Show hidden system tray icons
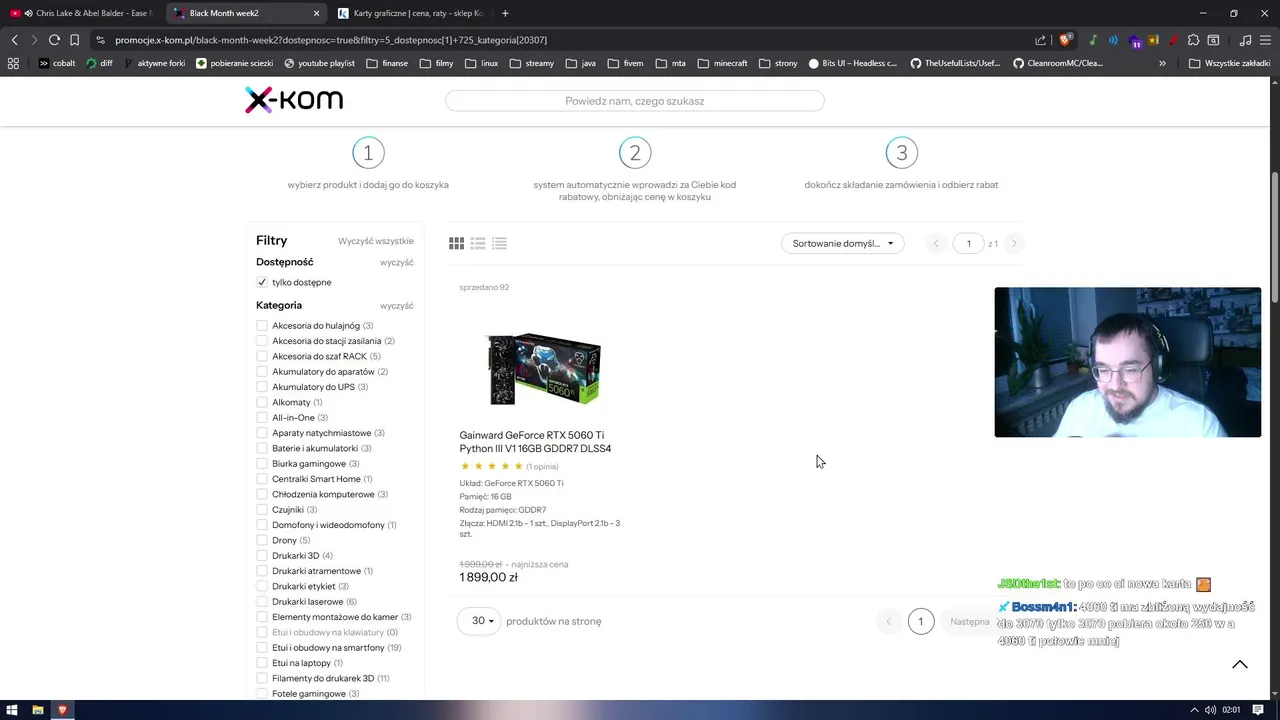1280x720 pixels. [x=1194, y=710]
